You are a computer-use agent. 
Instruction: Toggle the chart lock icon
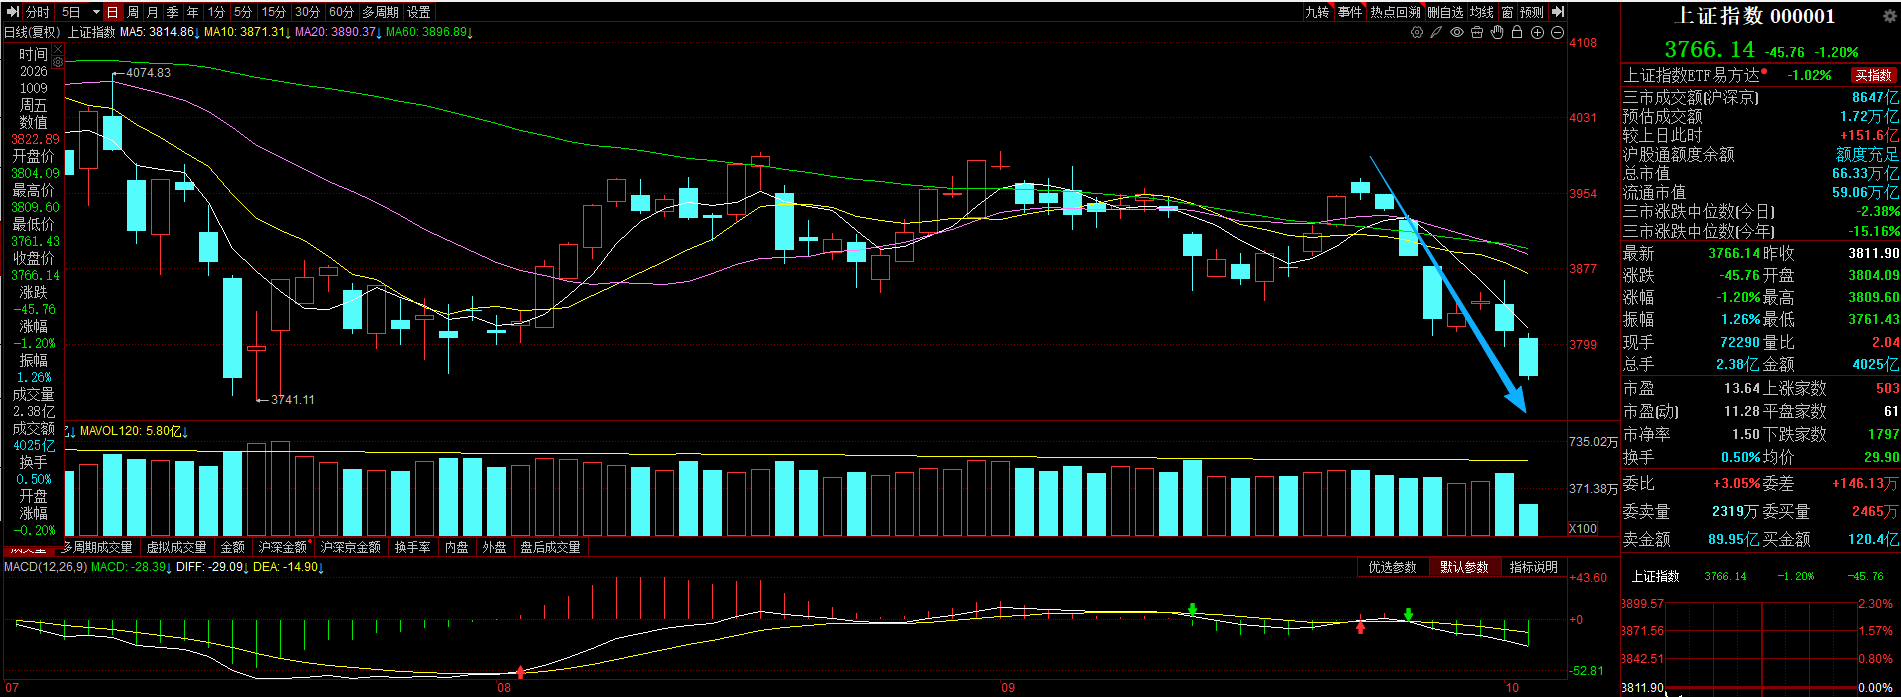tap(1517, 32)
